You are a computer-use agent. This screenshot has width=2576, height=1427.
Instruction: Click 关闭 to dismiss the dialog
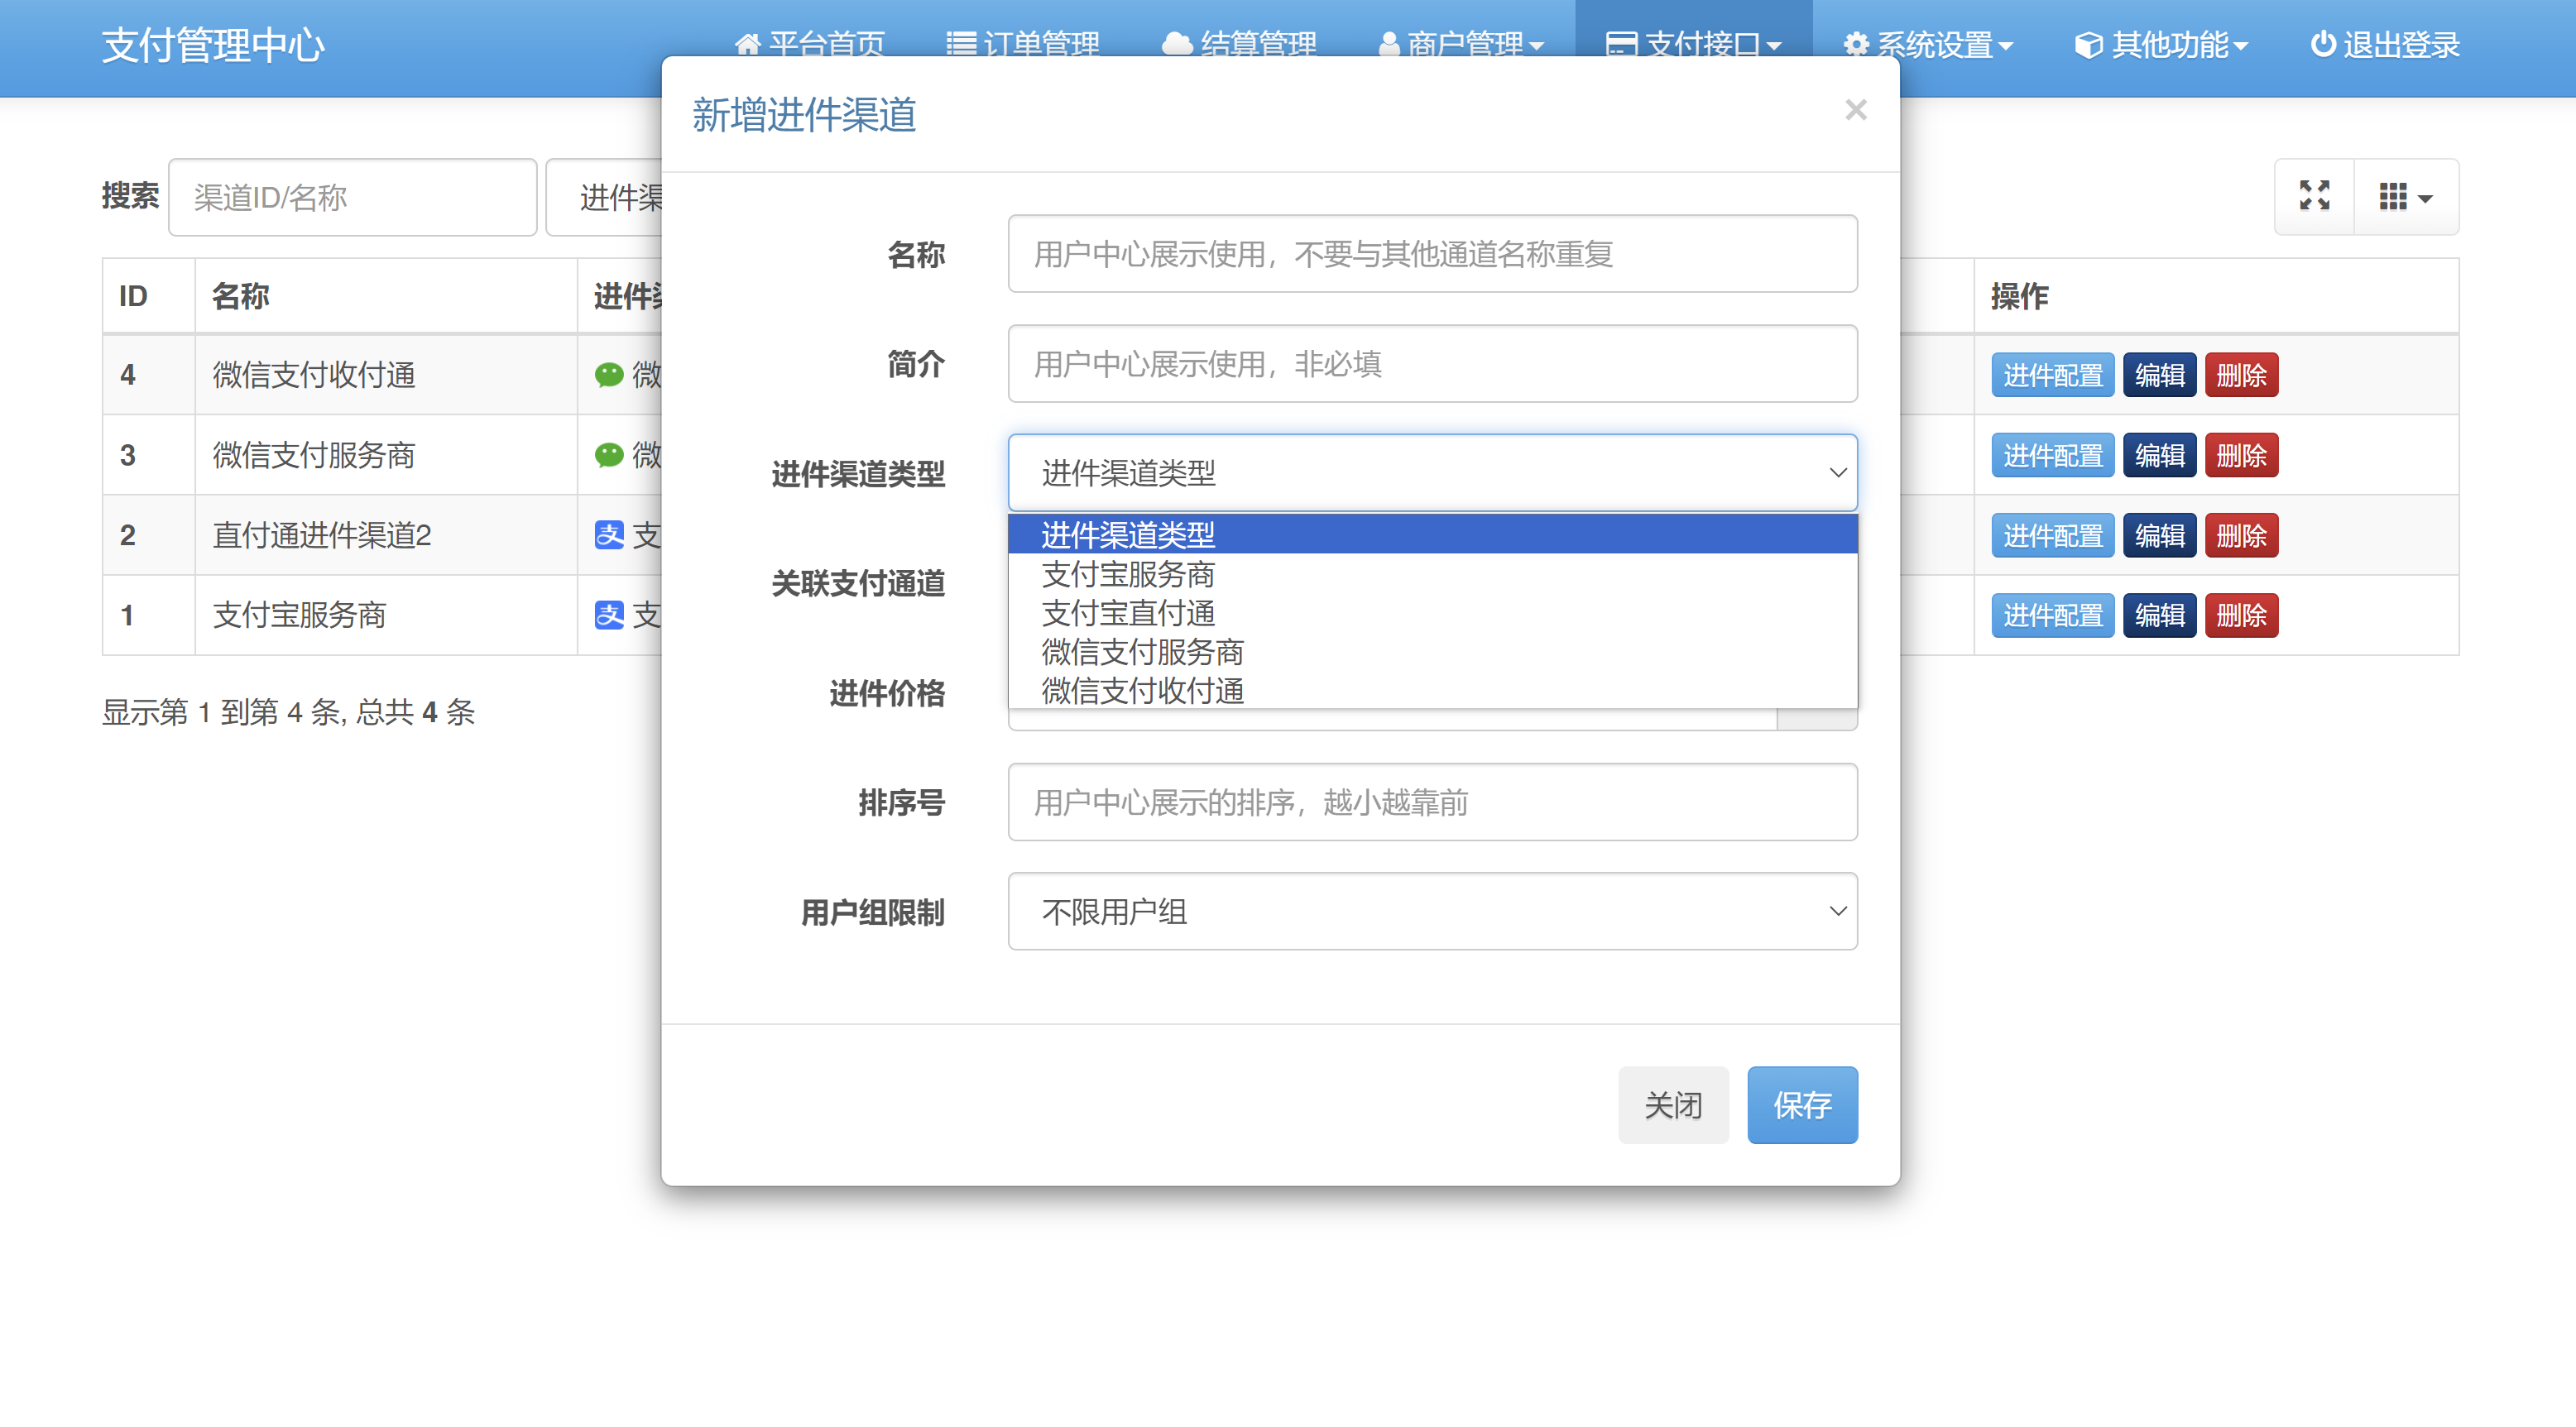pos(1673,1104)
